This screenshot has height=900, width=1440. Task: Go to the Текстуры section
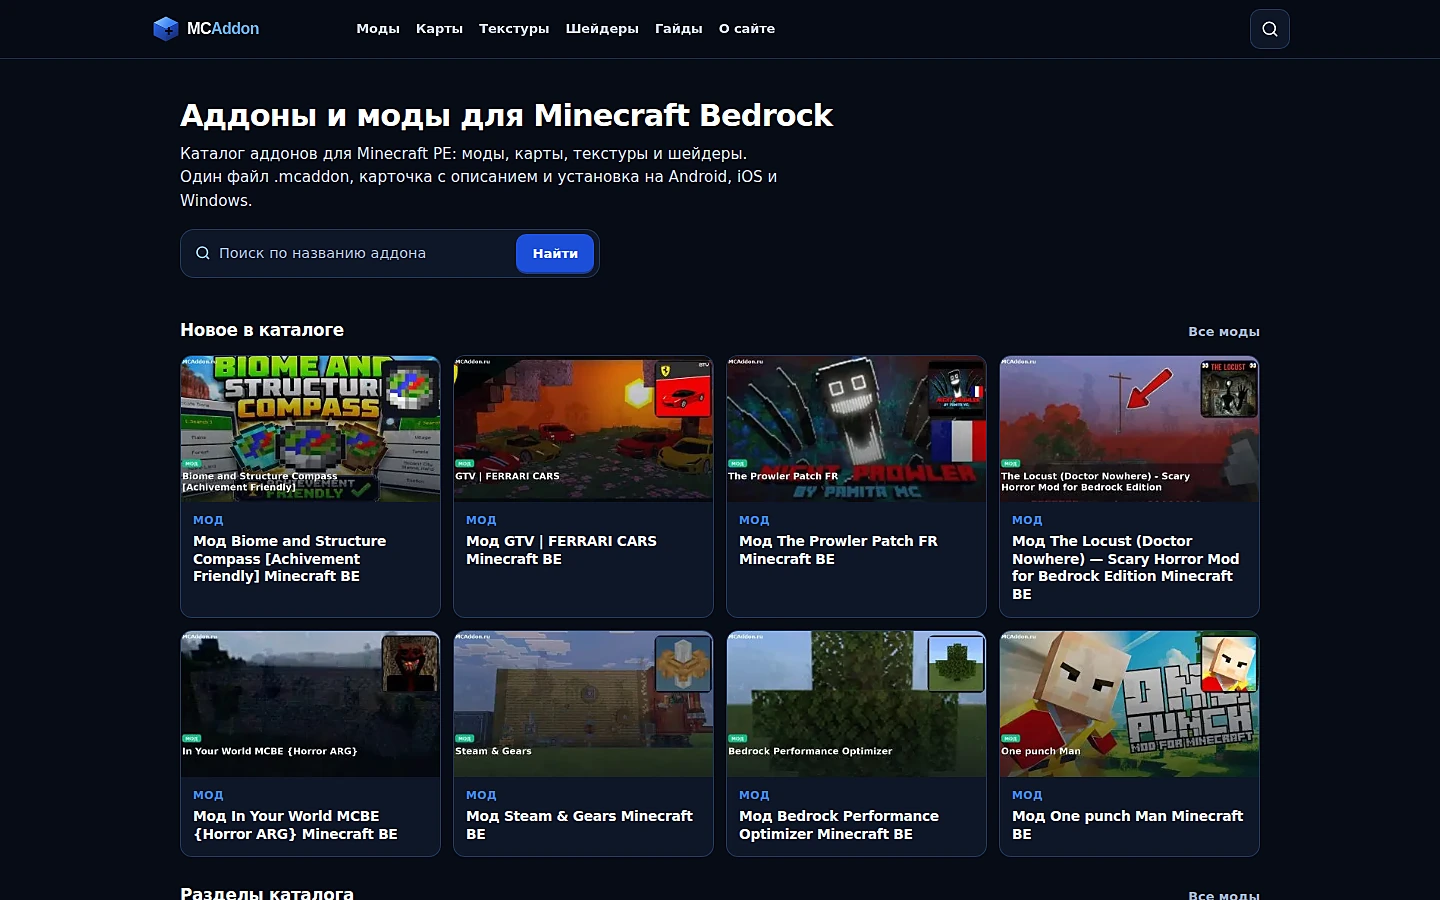pyautogui.click(x=514, y=29)
